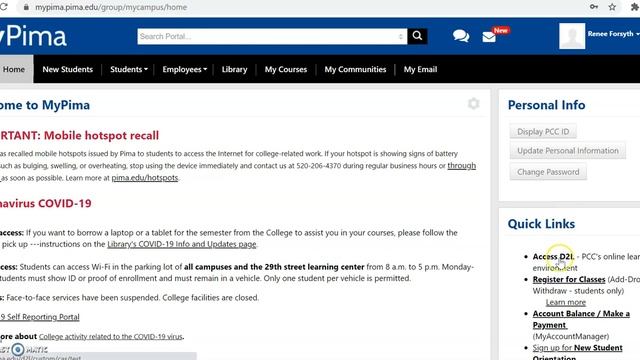Click the bookmark star icon
Screen dimensions: 640x360
[x=612, y=7]
